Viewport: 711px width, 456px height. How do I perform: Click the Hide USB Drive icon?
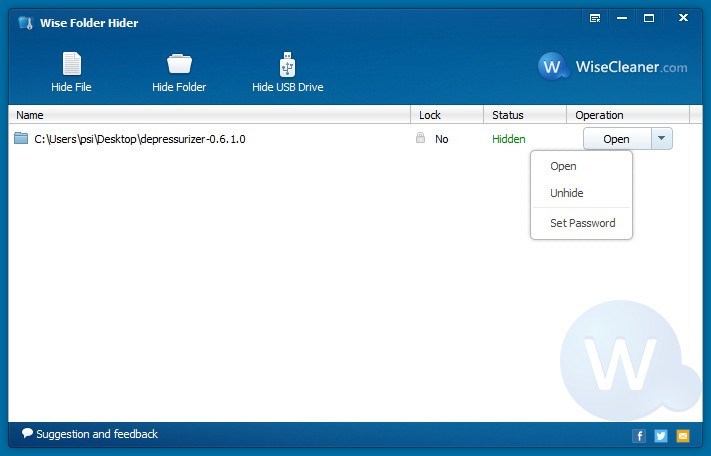(x=287, y=64)
